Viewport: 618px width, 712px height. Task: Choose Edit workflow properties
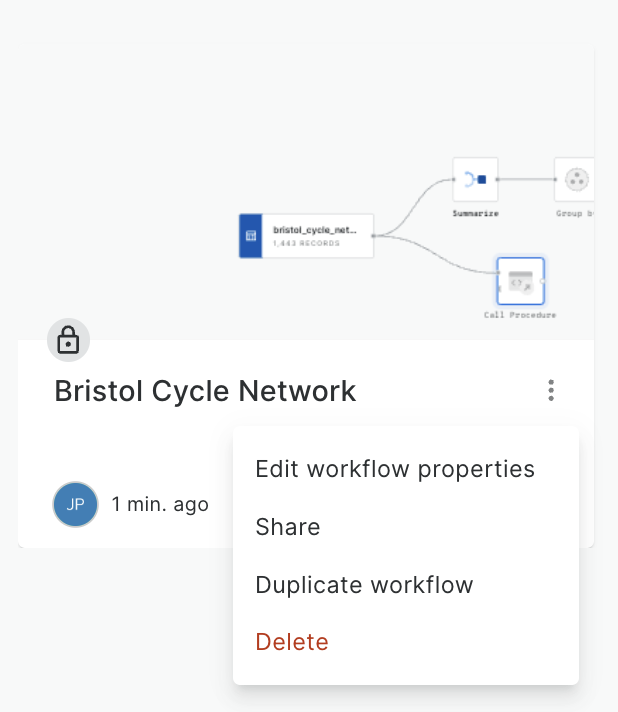[395, 469]
